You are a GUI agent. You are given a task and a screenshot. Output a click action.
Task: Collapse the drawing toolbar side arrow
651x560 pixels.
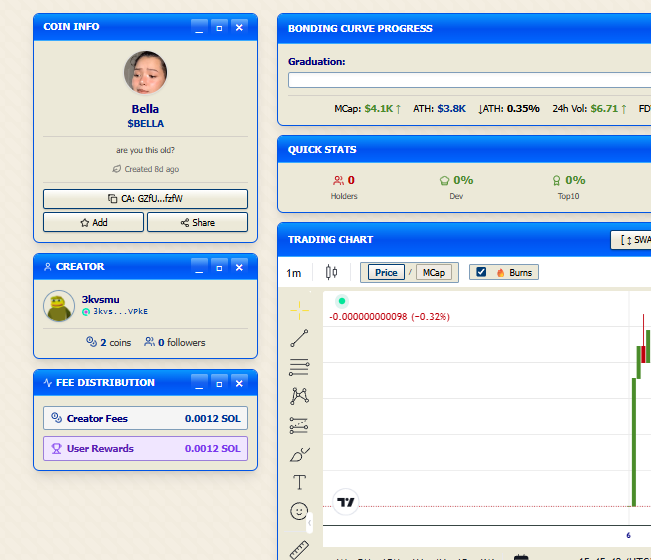310,522
